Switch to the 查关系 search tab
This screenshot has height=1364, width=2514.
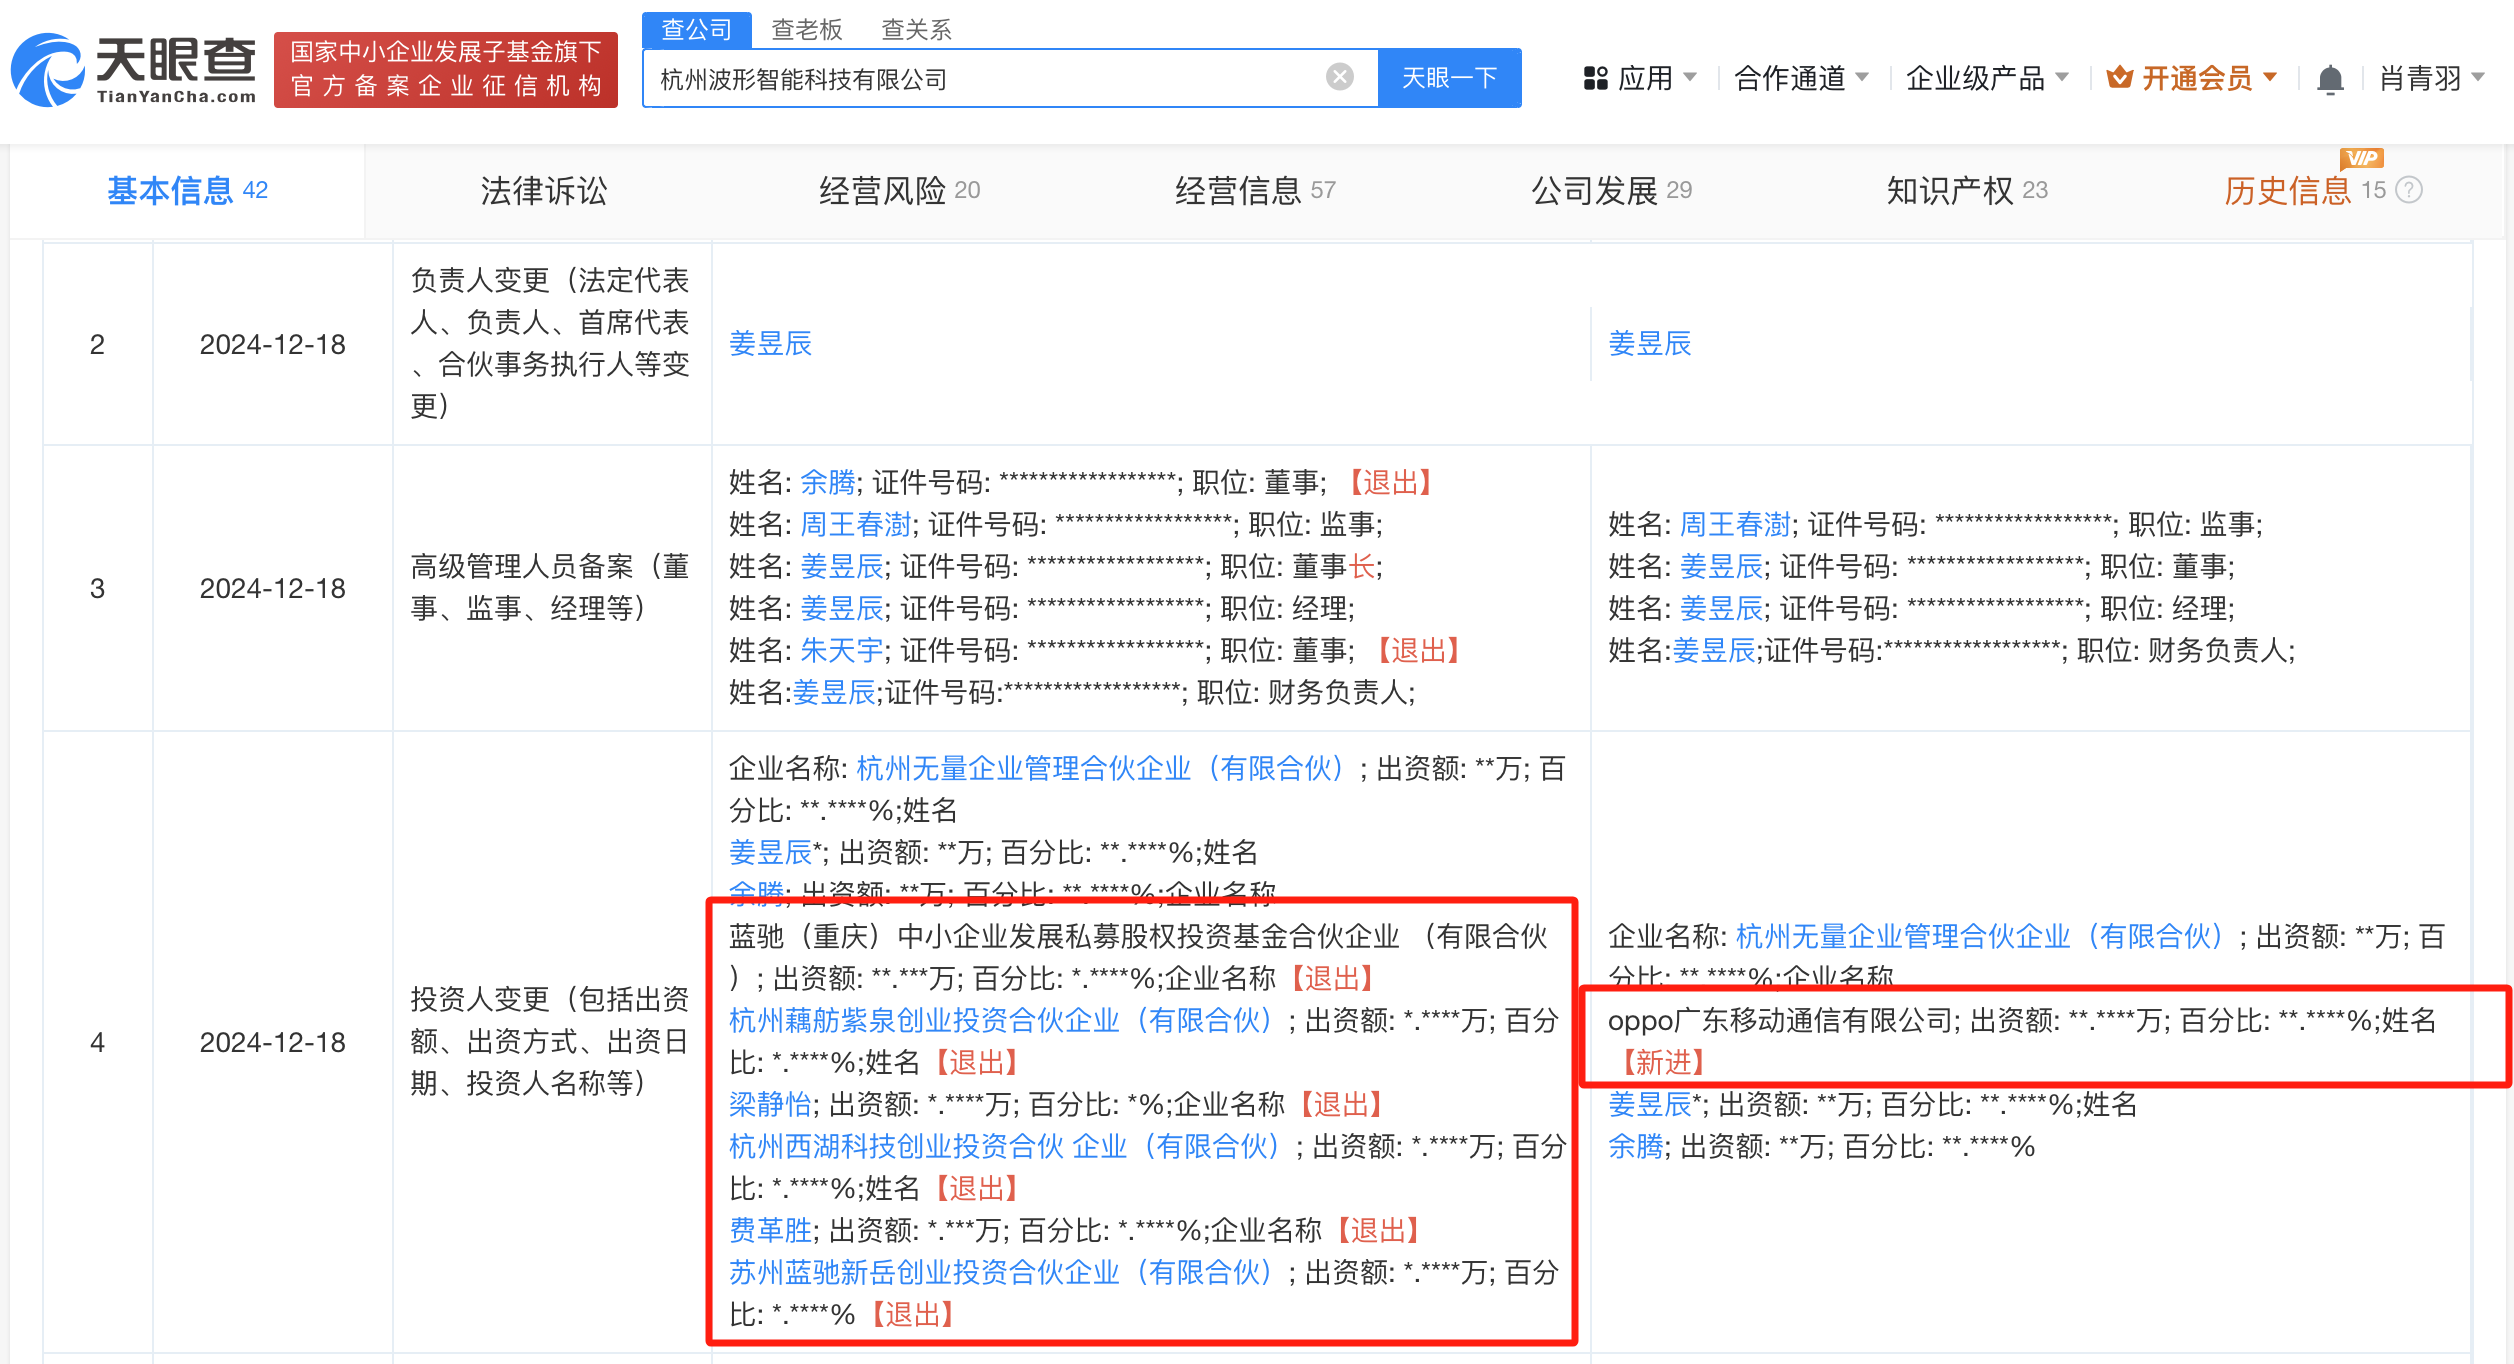(x=916, y=29)
